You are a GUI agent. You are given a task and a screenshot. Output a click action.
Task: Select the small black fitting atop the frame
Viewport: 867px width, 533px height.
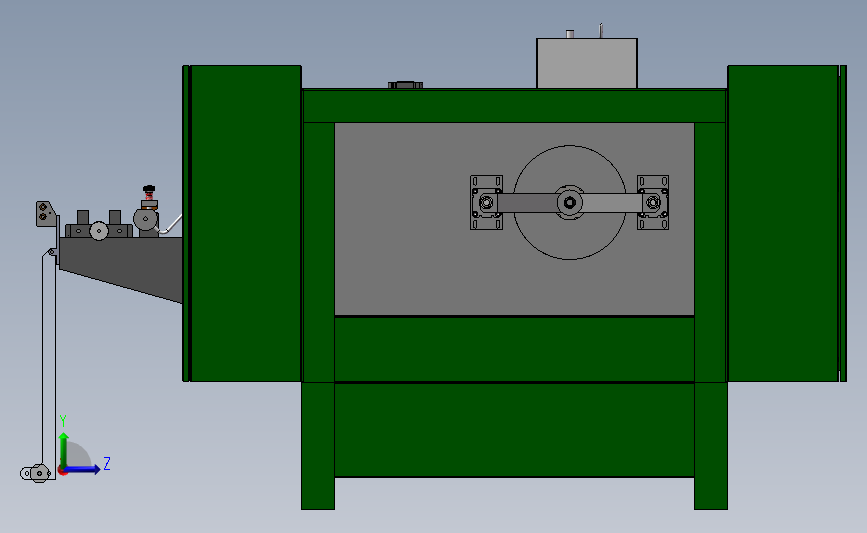(405, 85)
